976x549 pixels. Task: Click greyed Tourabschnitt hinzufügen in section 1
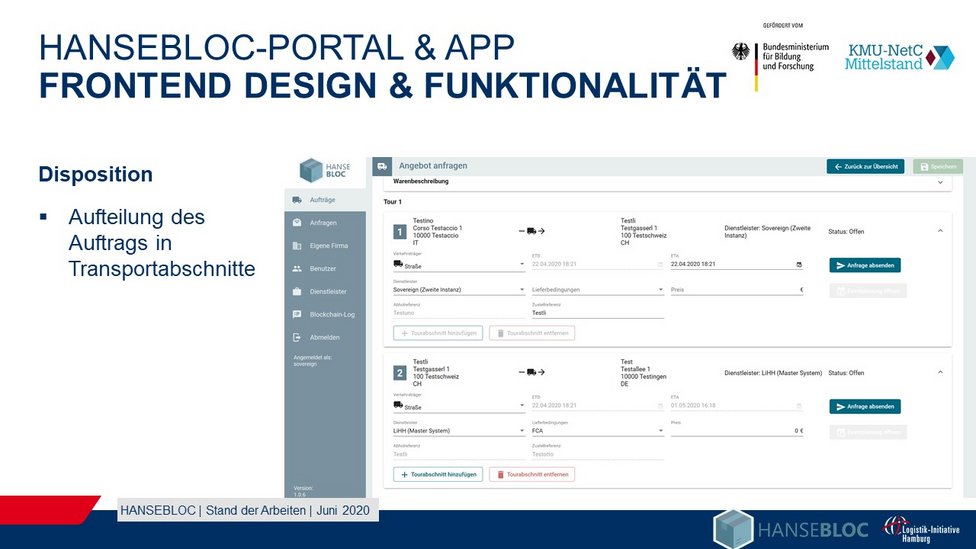[438, 333]
